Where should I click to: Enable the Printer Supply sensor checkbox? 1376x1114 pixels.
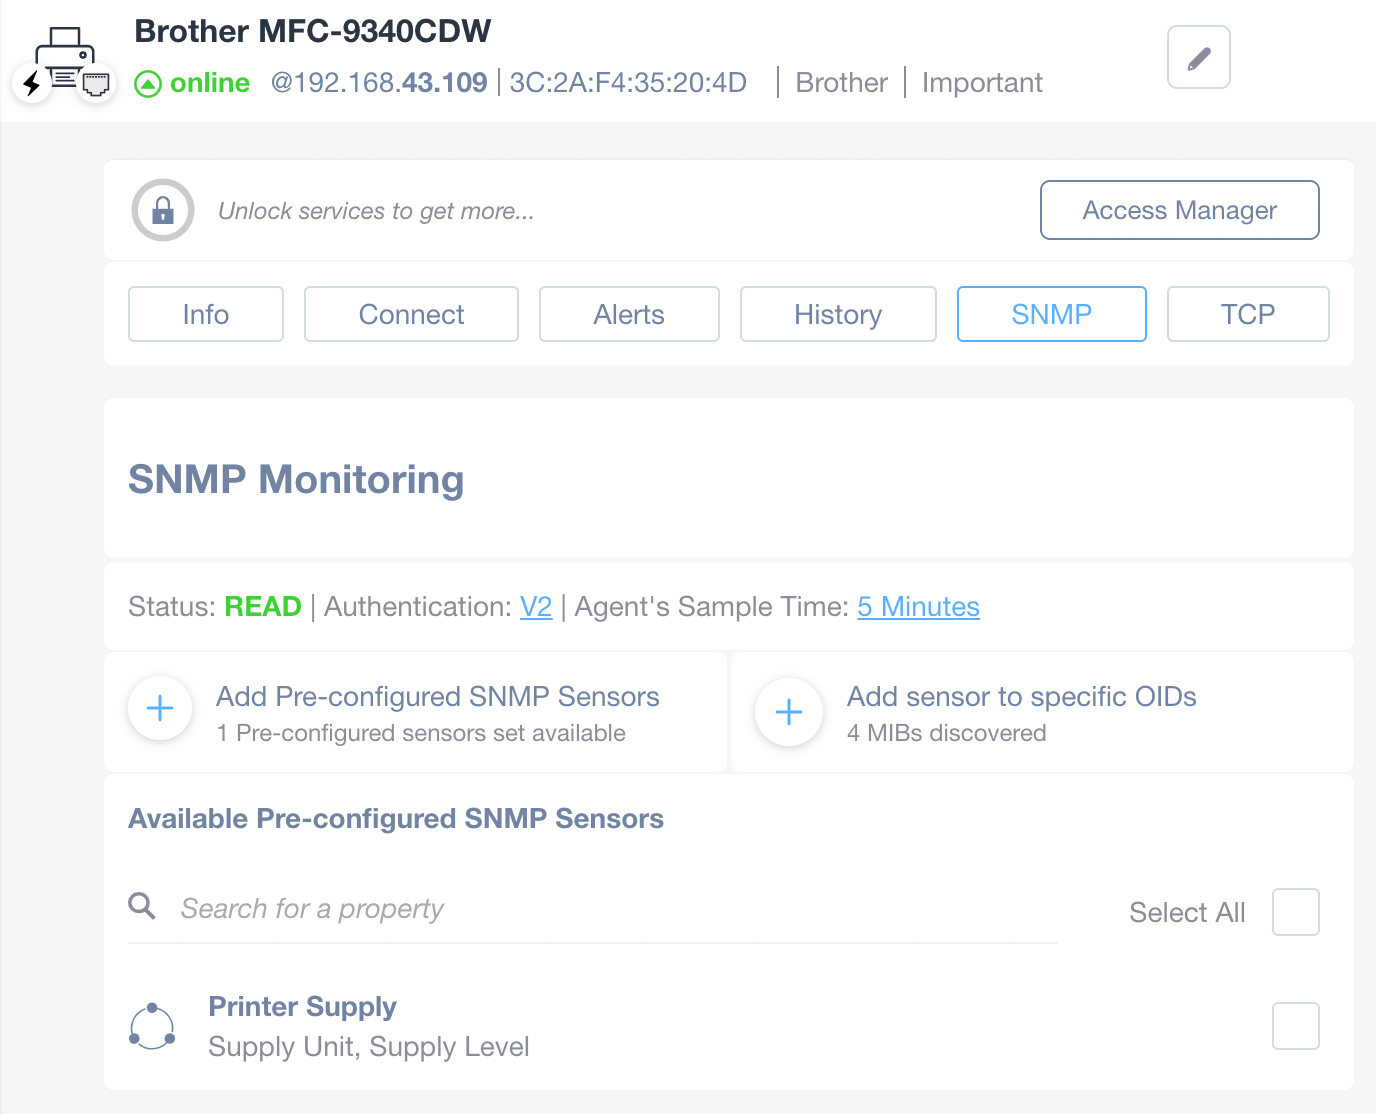[1295, 1025]
